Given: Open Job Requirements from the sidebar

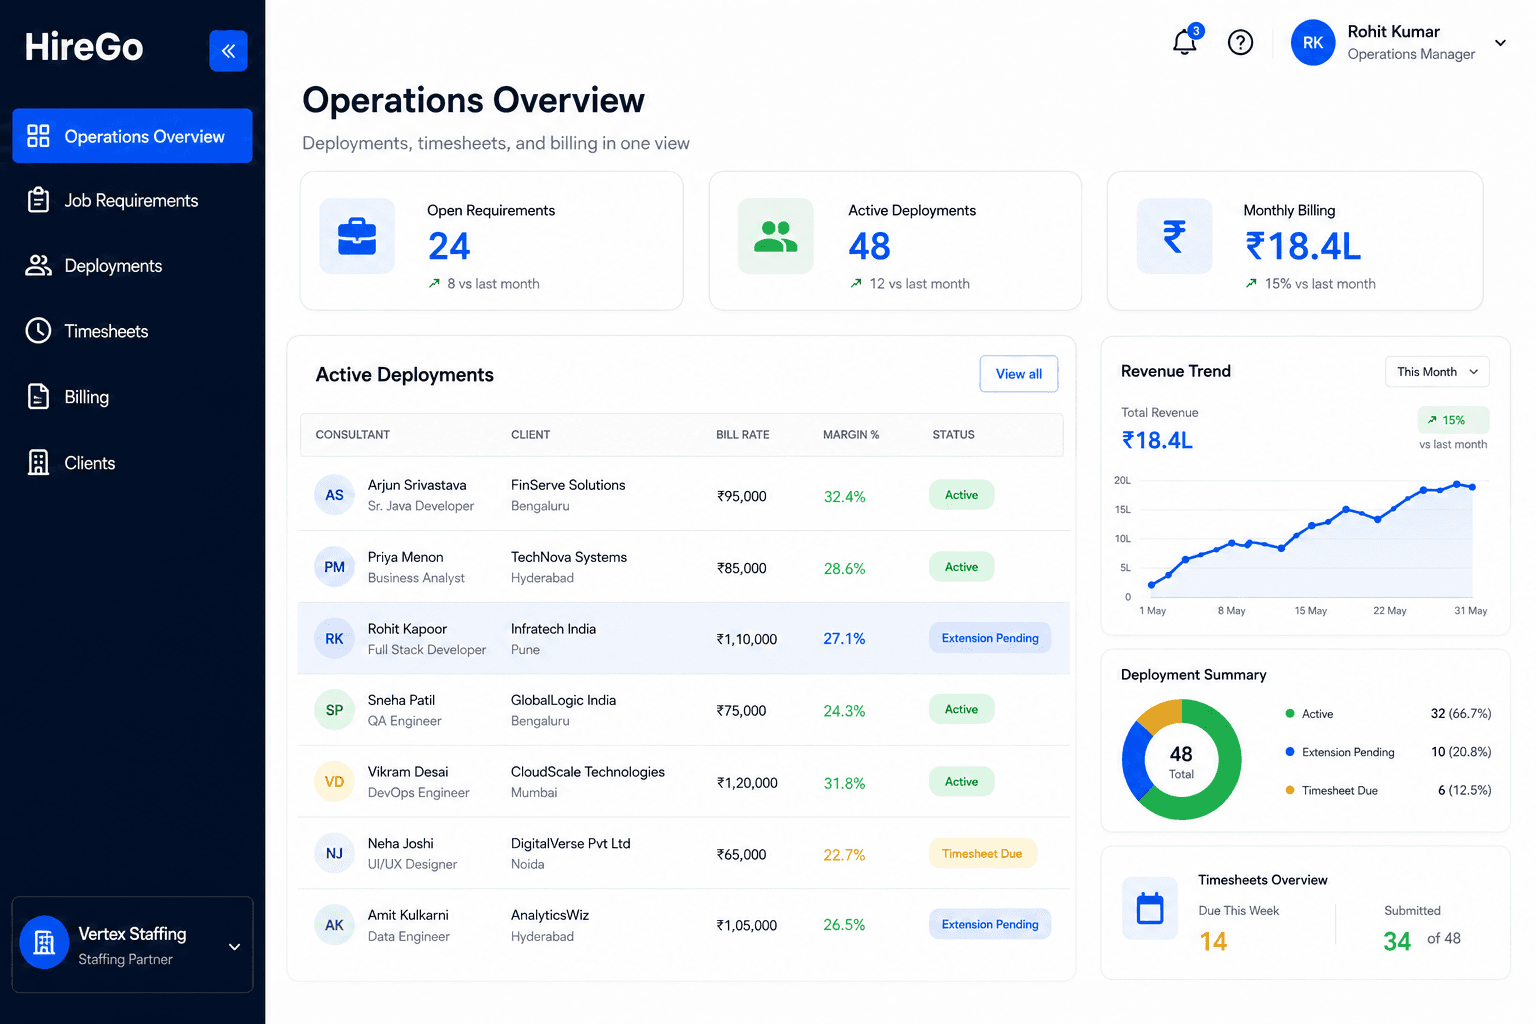Looking at the screenshot, I should [x=132, y=200].
